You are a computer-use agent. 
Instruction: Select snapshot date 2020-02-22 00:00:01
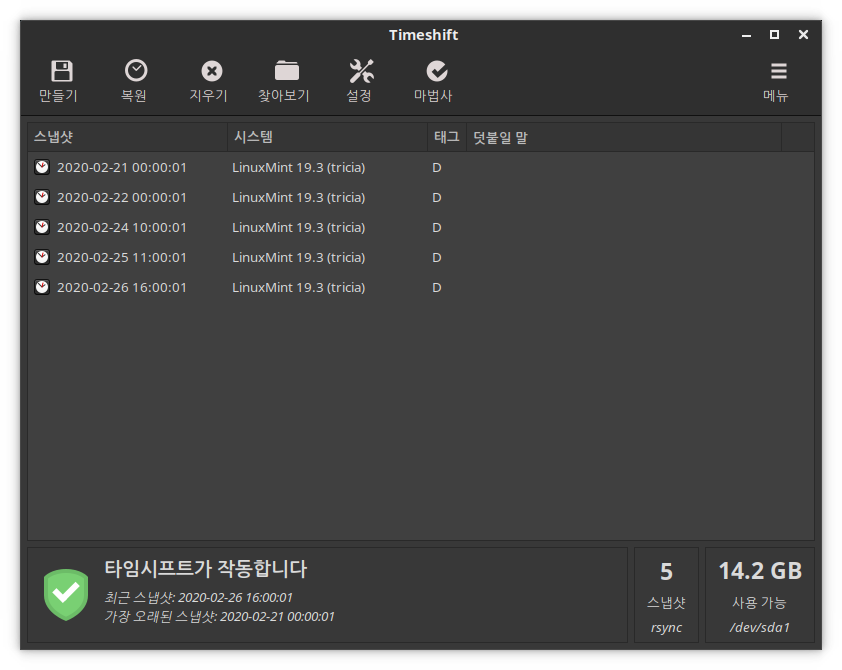[122, 198]
